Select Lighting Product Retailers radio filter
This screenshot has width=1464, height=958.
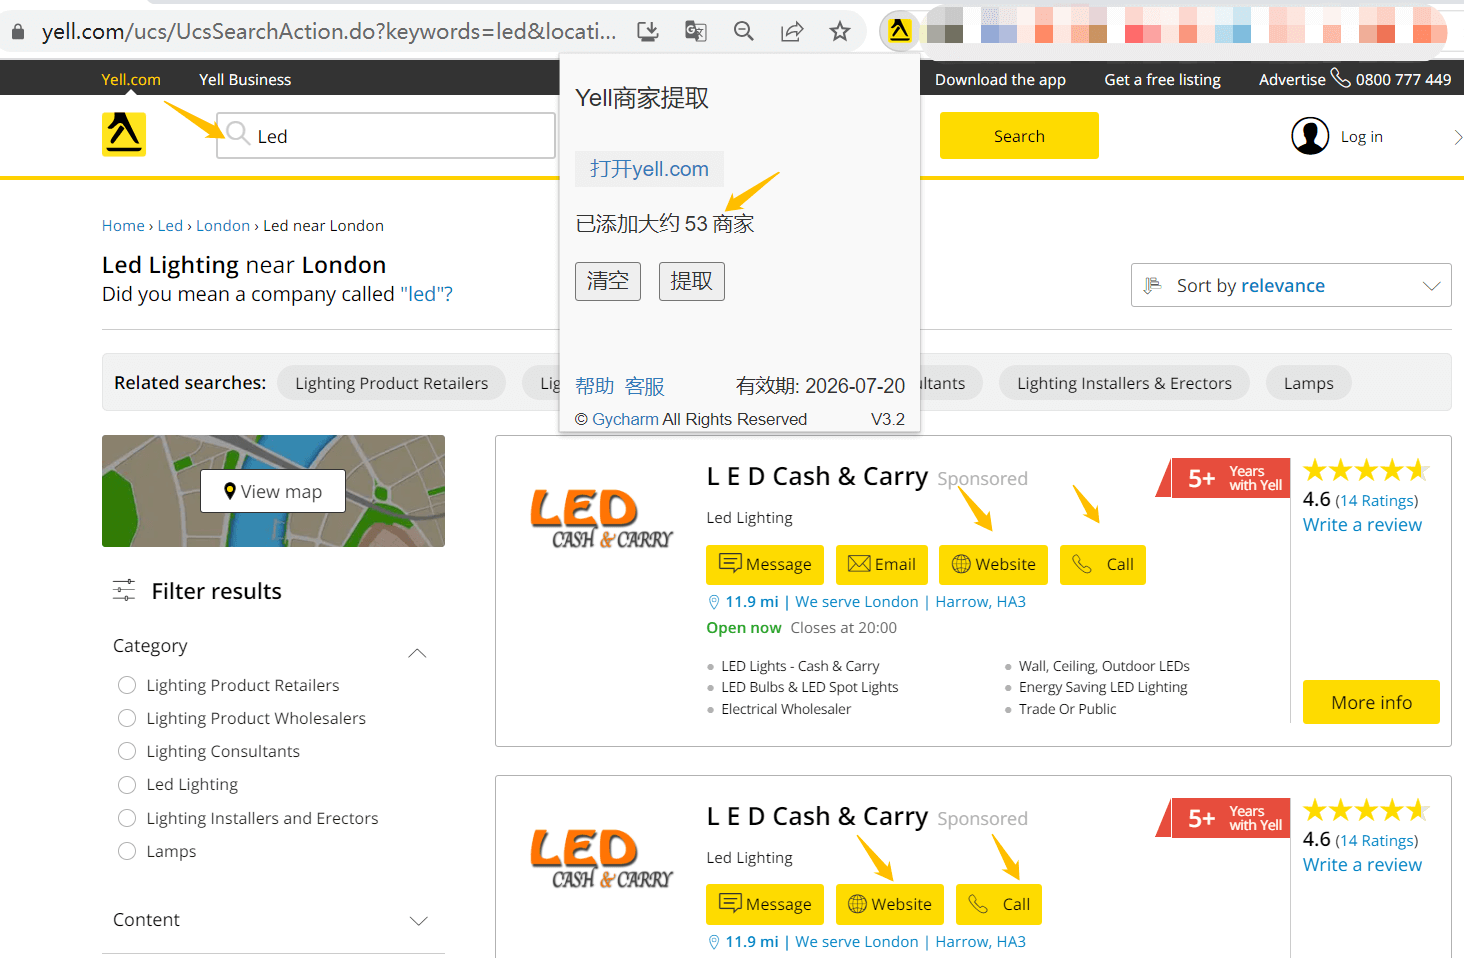click(x=127, y=685)
